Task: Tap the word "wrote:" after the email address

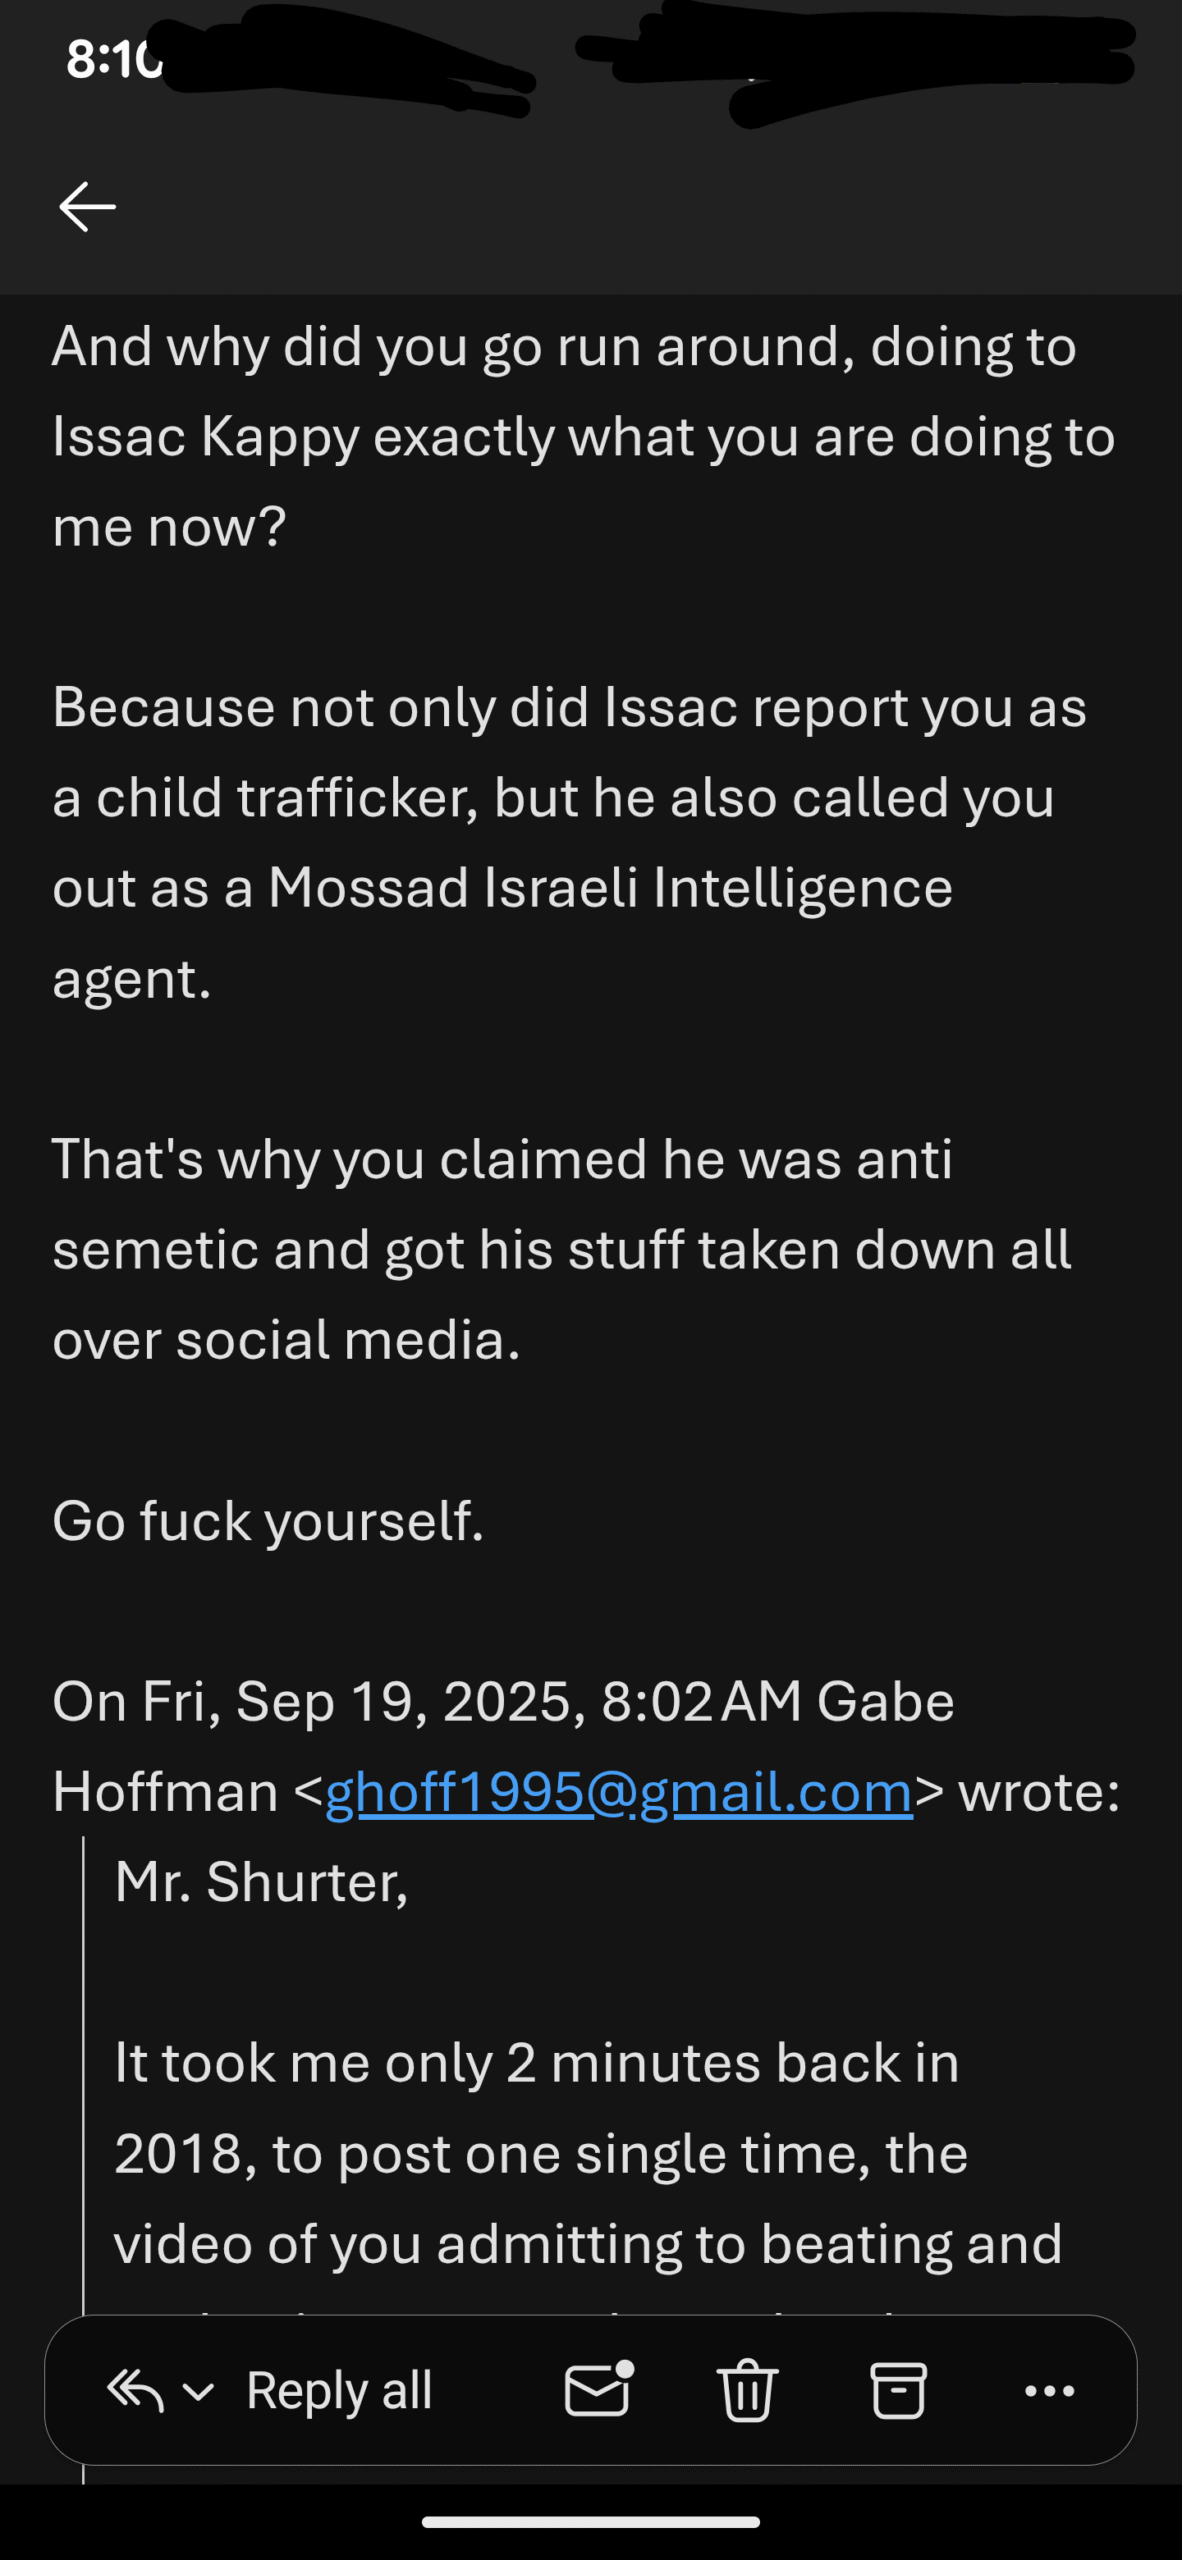Action: pyautogui.click(x=1039, y=1791)
